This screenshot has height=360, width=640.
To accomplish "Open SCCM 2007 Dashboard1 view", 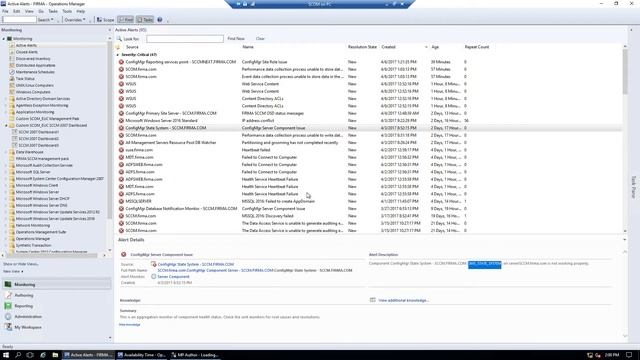I will (38, 132).
